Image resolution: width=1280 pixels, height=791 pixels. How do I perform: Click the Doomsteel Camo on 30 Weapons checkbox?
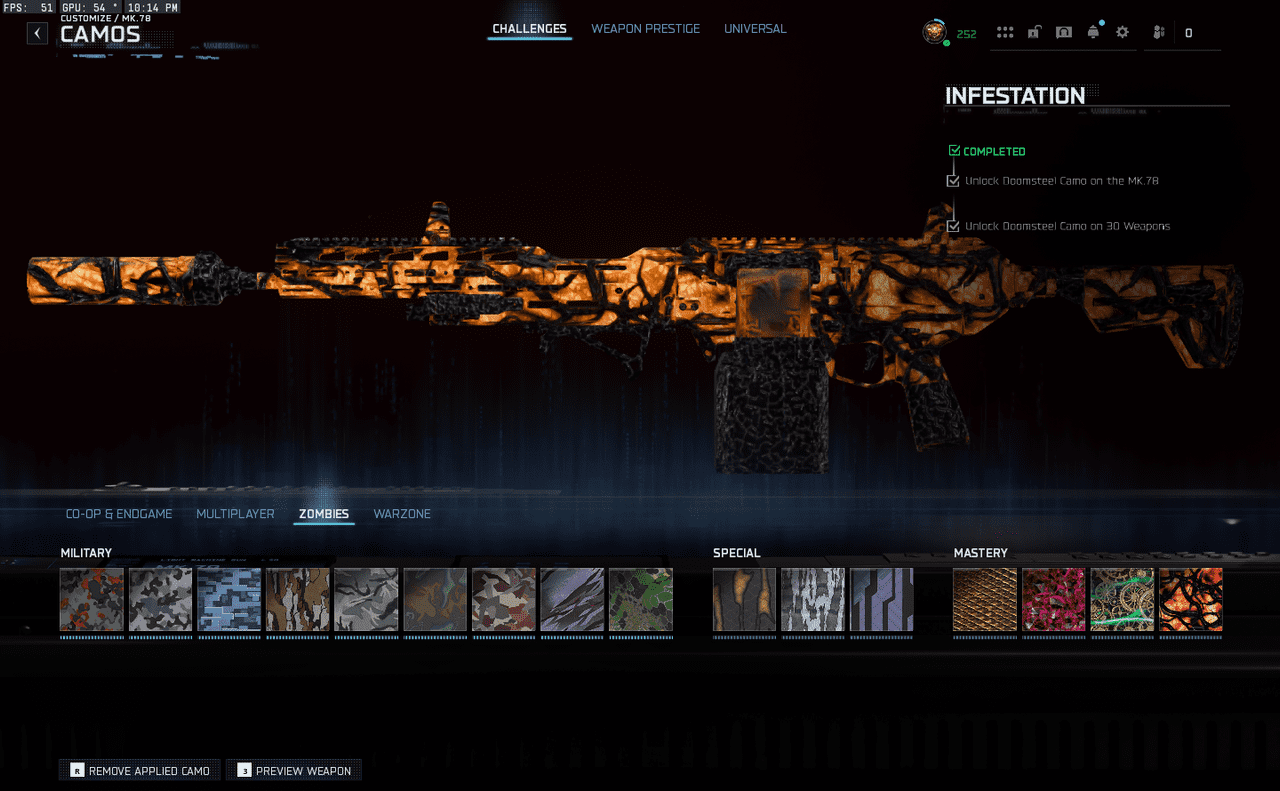(x=953, y=226)
